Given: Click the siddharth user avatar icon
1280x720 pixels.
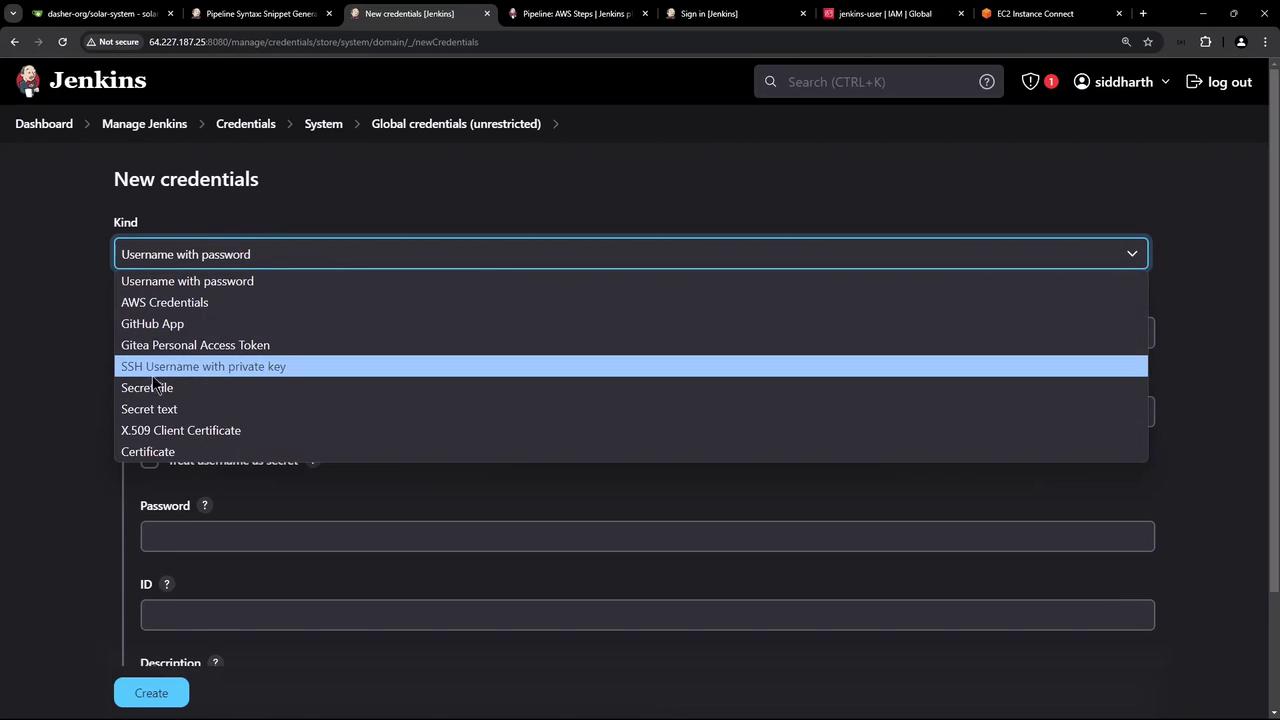Looking at the screenshot, I should pos(1082,82).
